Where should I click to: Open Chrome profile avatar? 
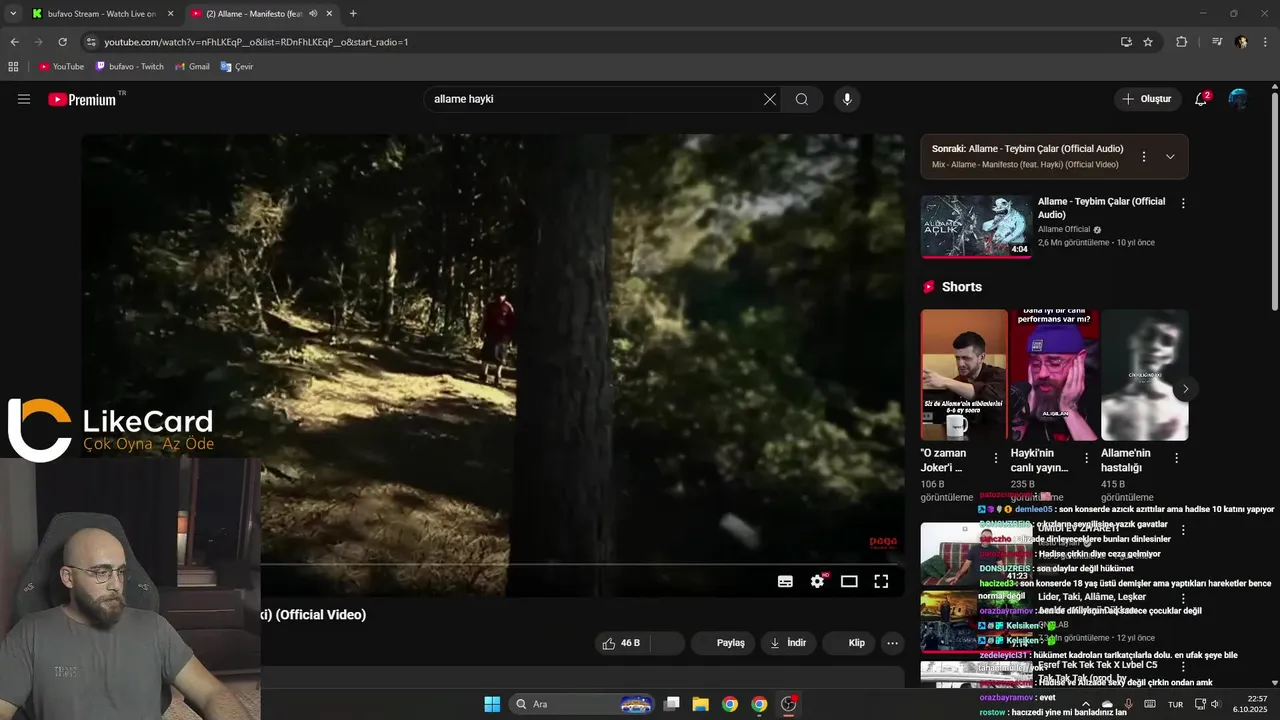pyautogui.click(x=1241, y=42)
